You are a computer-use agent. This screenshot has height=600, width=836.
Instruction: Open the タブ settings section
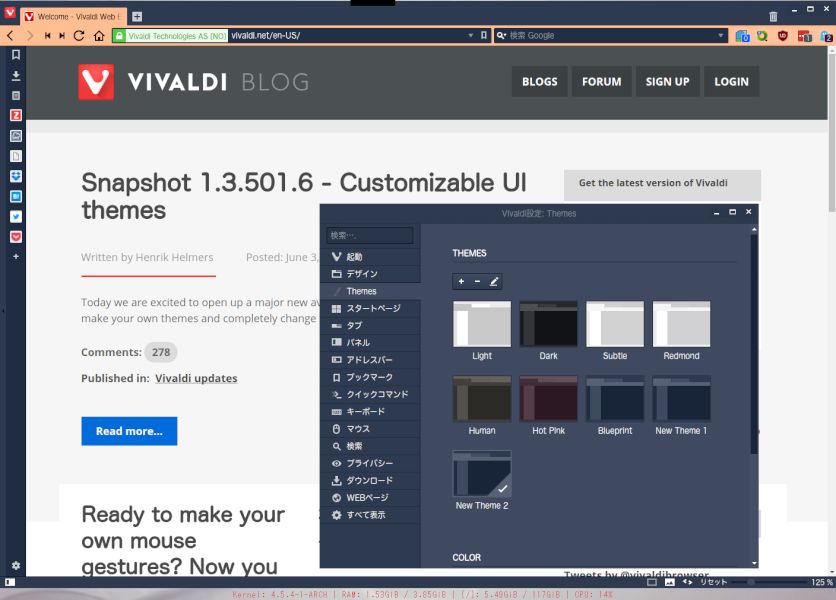click(370, 325)
